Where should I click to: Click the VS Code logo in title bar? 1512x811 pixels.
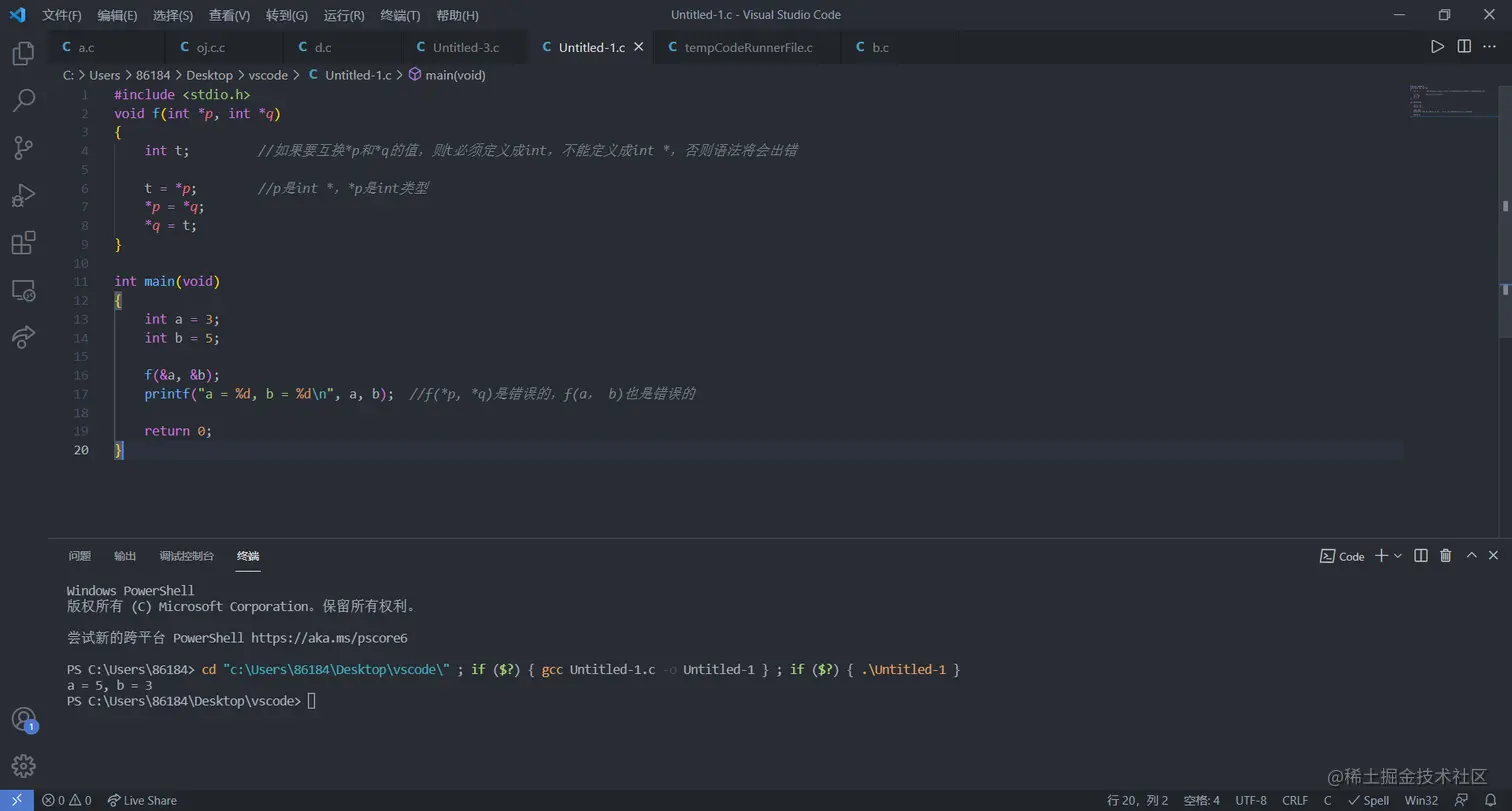(x=17, y=15)
